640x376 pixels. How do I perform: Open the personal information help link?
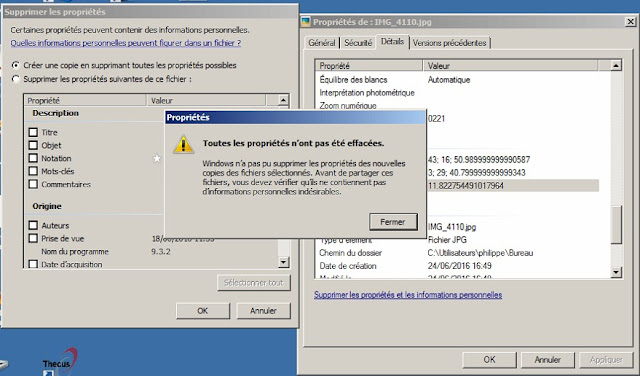126,43
